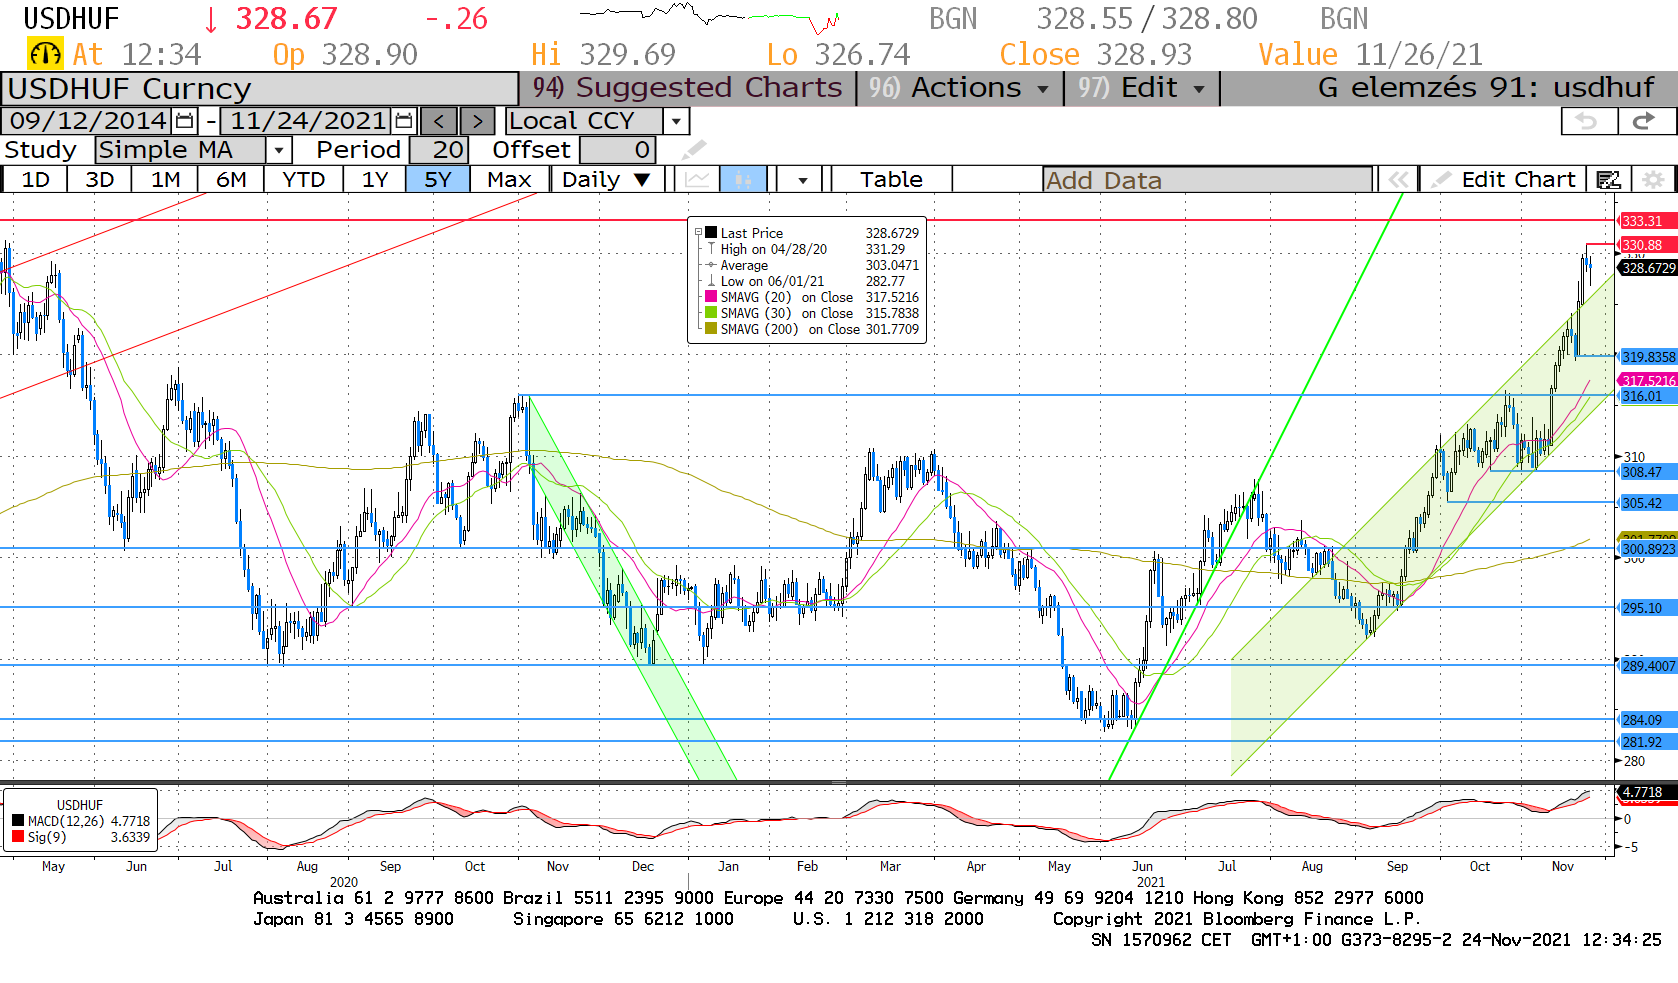Click into the Add Data field
Viewport: 1678px width, 983px height.
tap(1207, 180)
